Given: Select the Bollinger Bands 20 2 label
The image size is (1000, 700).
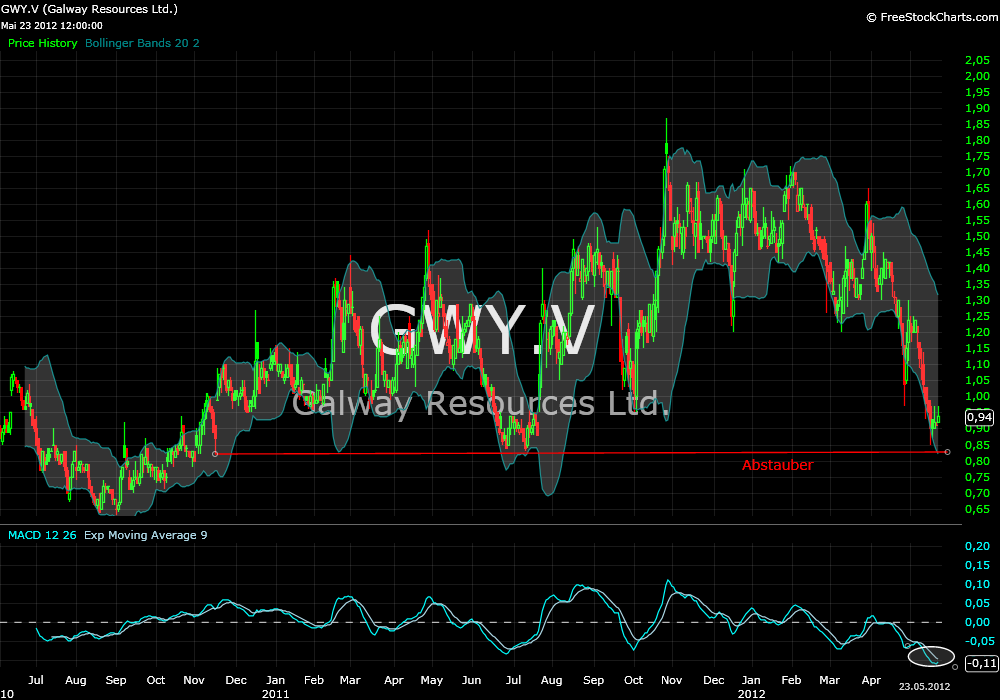Looking at the screenshot, I should click(142, 43).
